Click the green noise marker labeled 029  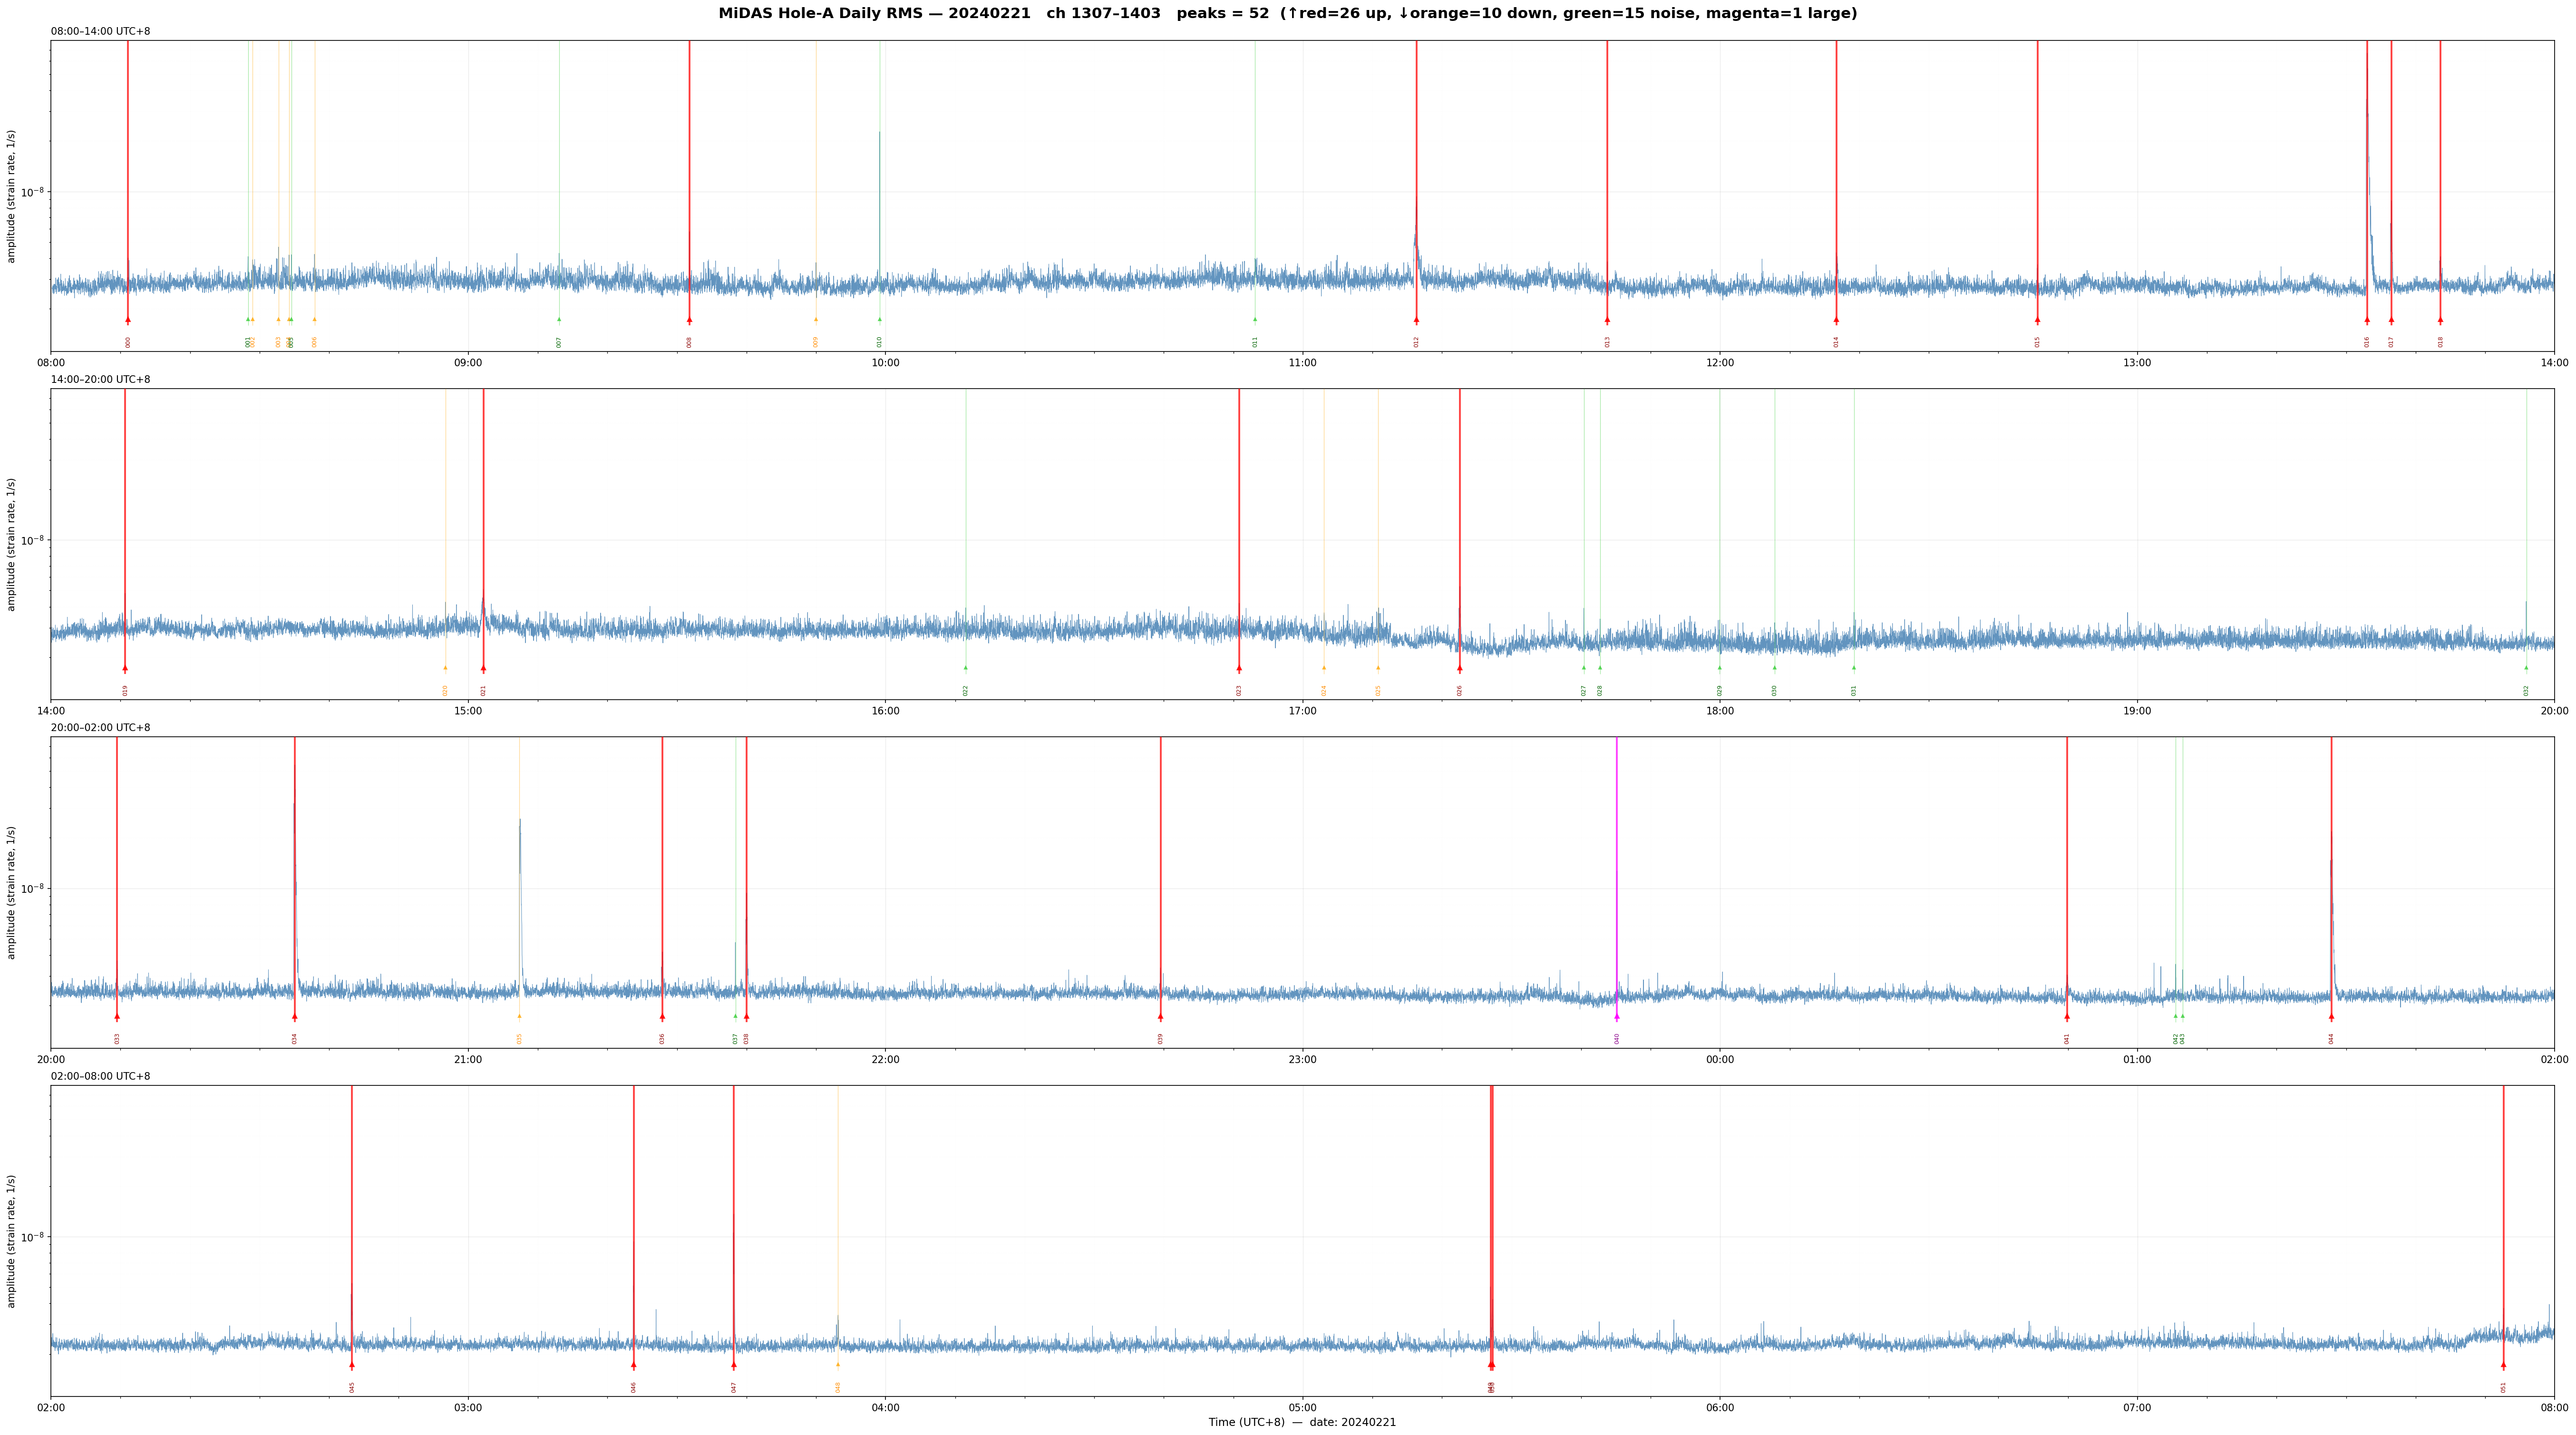pyautogui.click(x=1720, y=668)
